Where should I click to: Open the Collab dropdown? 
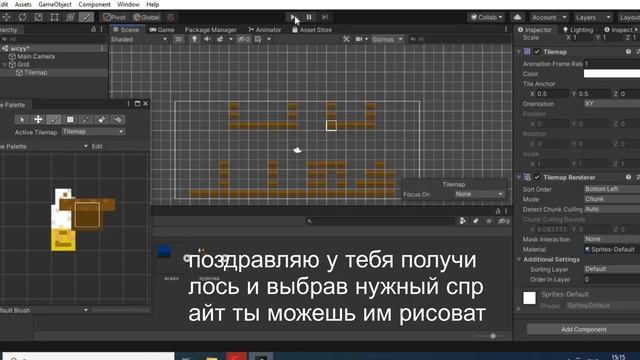[x=487, y=17]
